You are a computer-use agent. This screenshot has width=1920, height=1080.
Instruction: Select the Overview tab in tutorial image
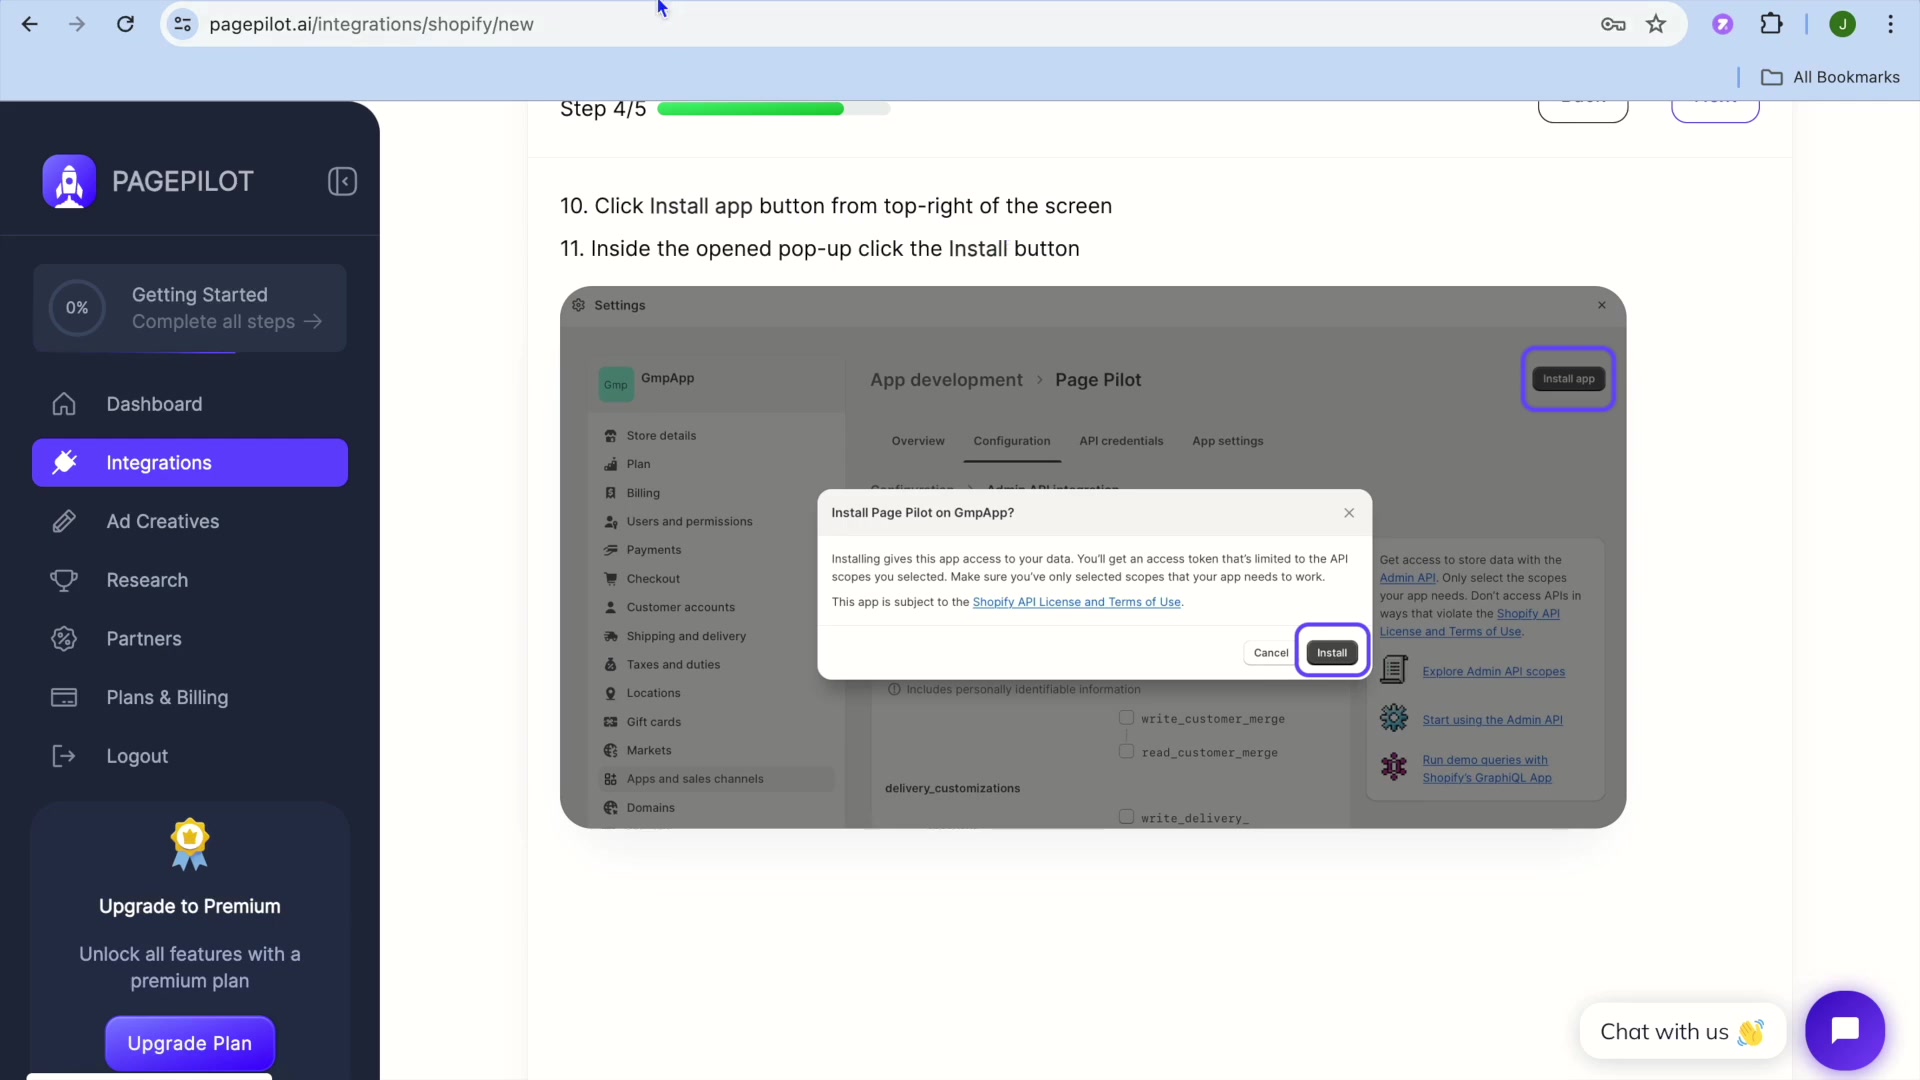pos(918,441)
